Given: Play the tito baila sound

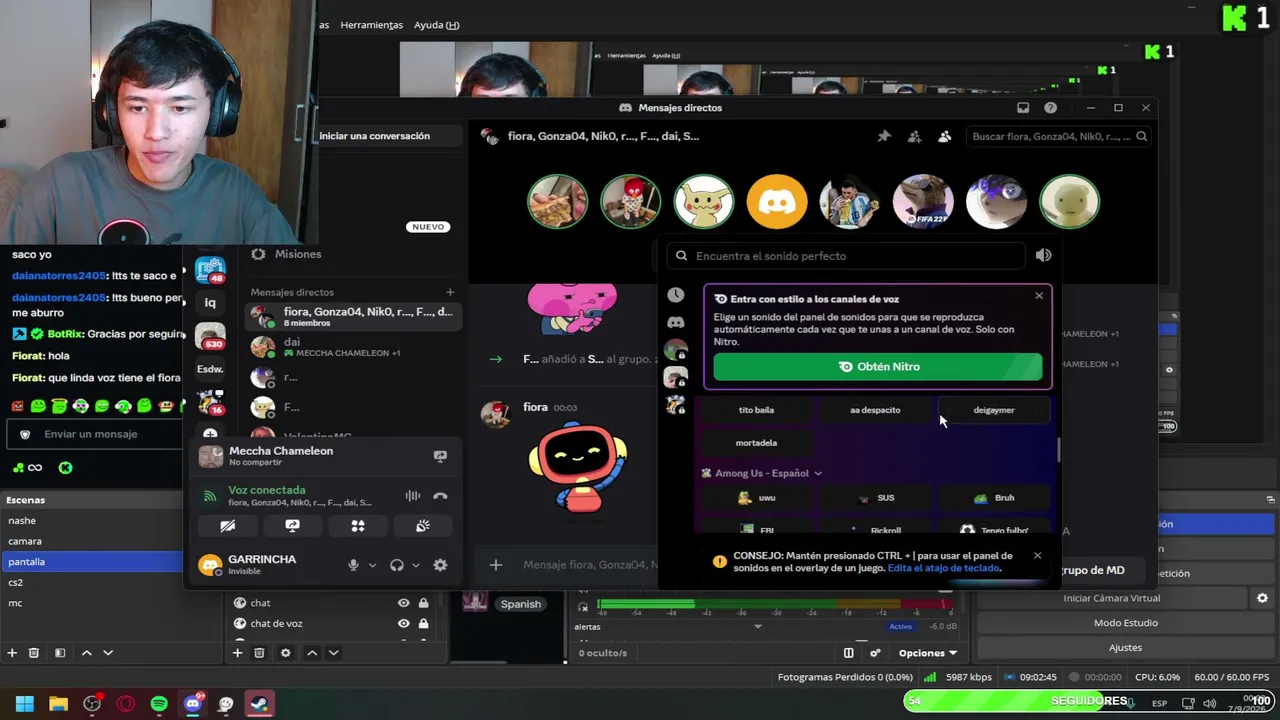Looking at the screenshot, I should (x=756, y=410).
